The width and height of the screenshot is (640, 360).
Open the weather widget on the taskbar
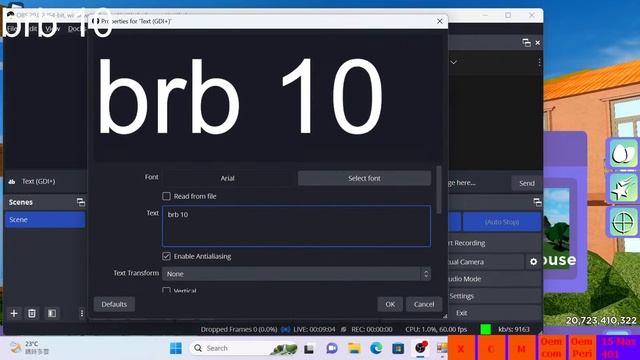pyautogui.click(x=29, y=348)
